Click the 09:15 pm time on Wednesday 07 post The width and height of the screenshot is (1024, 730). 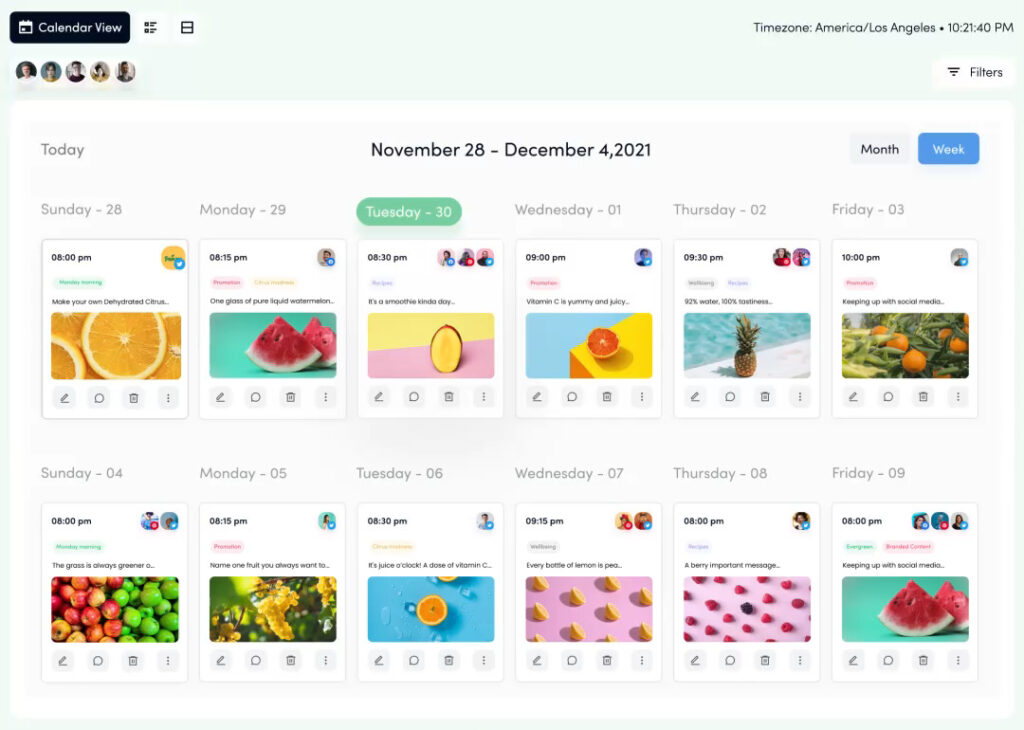click(544, 521)
